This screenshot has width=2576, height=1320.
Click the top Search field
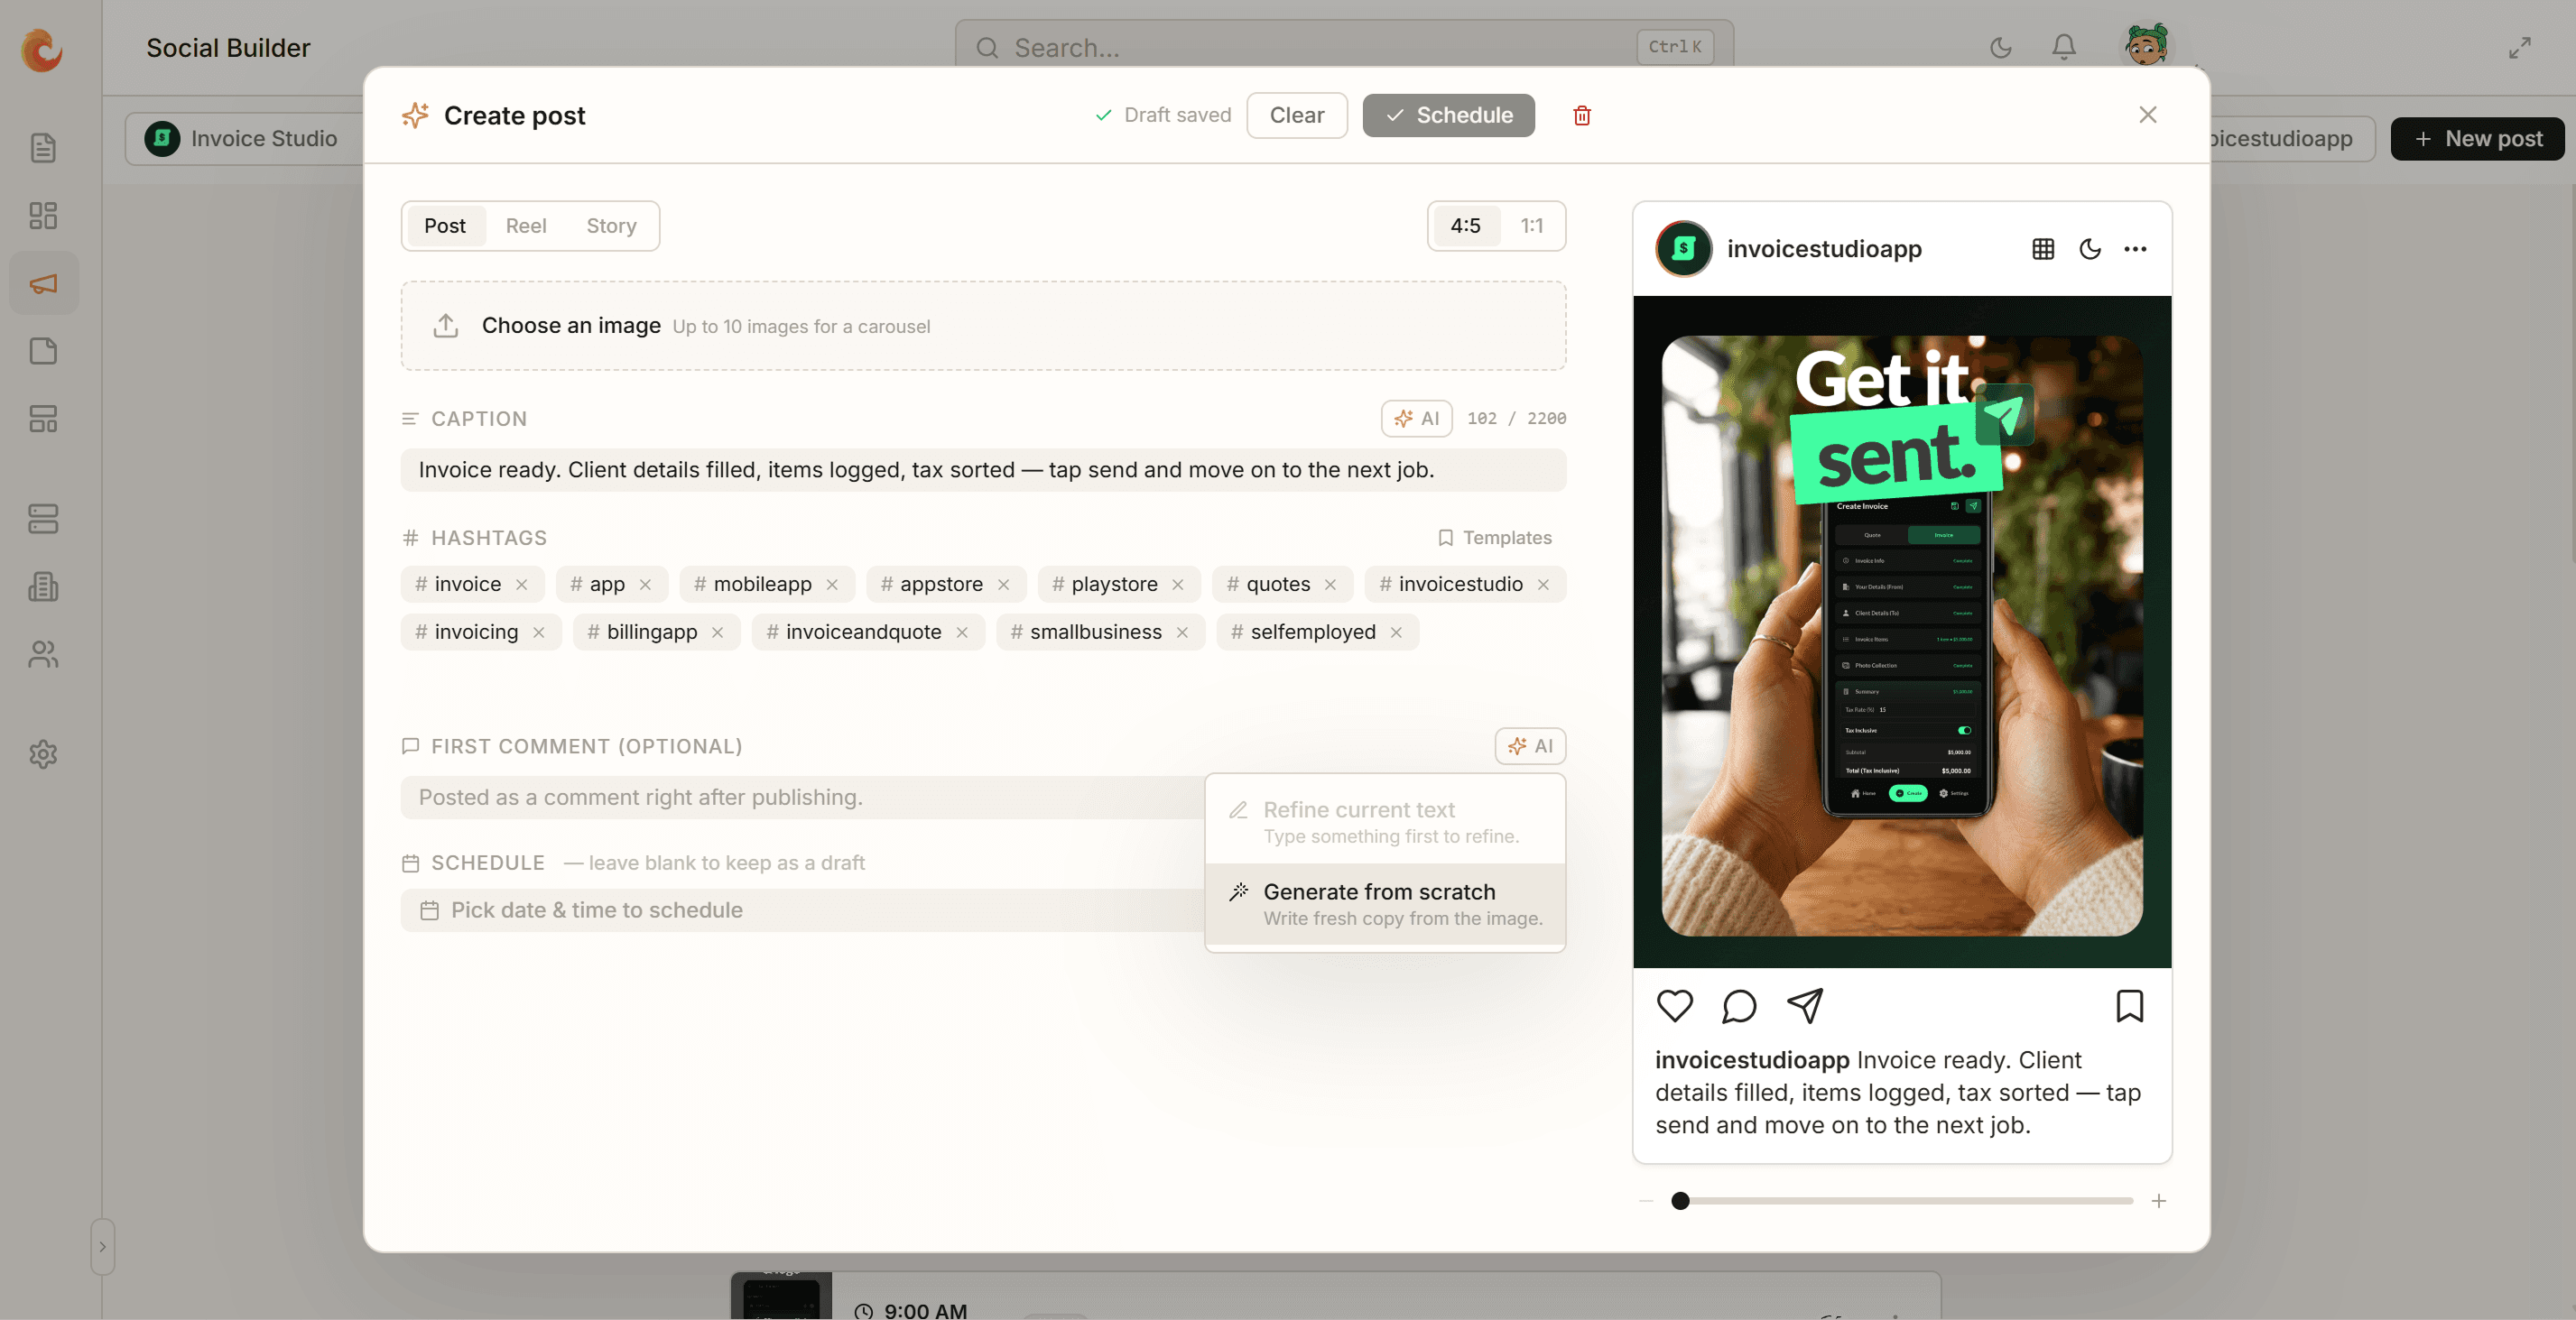coord(1344,47)
